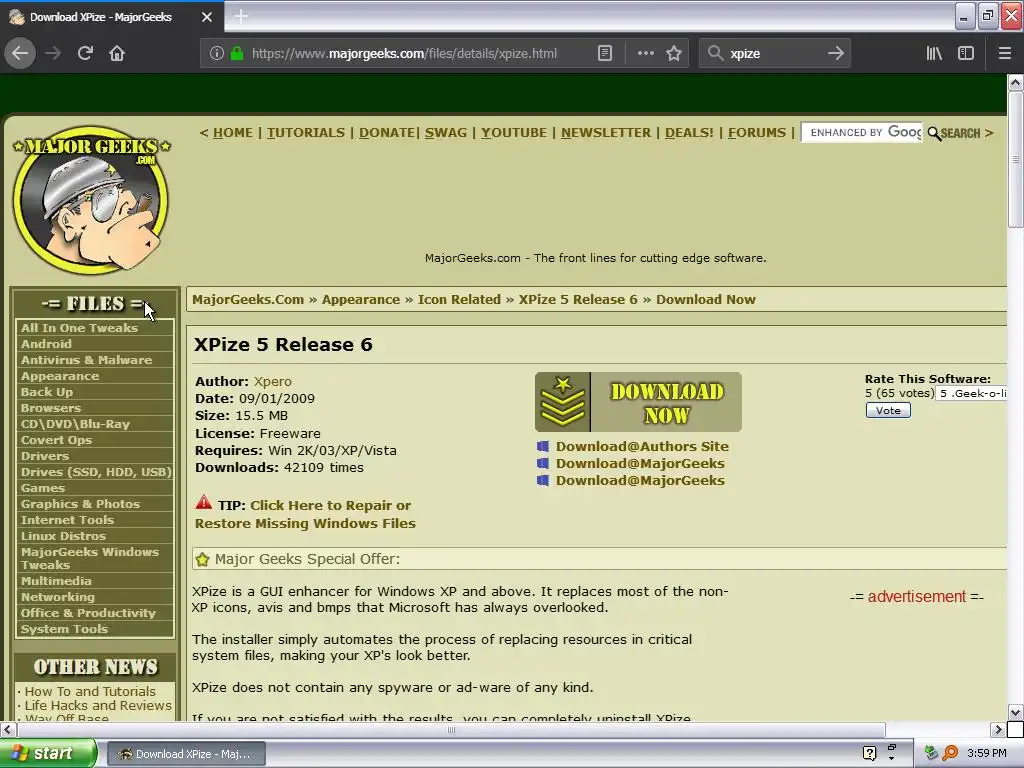1024x768 pixels.
Task: Open the Library icon in toolbar
Action: (x=934, y=53)
